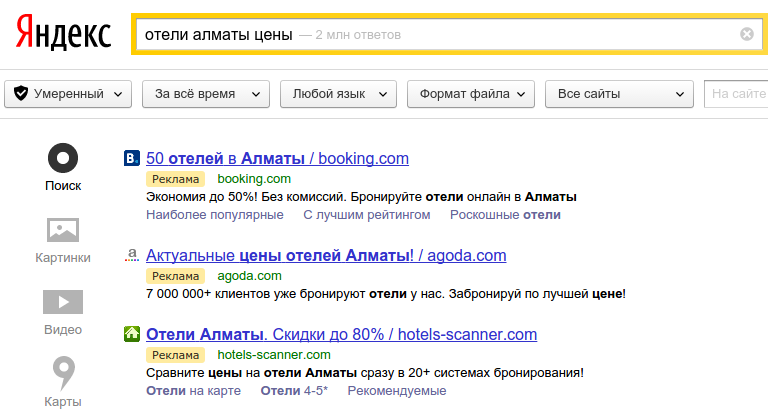
Task: Follow the С лучшим рейтингом sitelink
Action: tap(367, 215)
